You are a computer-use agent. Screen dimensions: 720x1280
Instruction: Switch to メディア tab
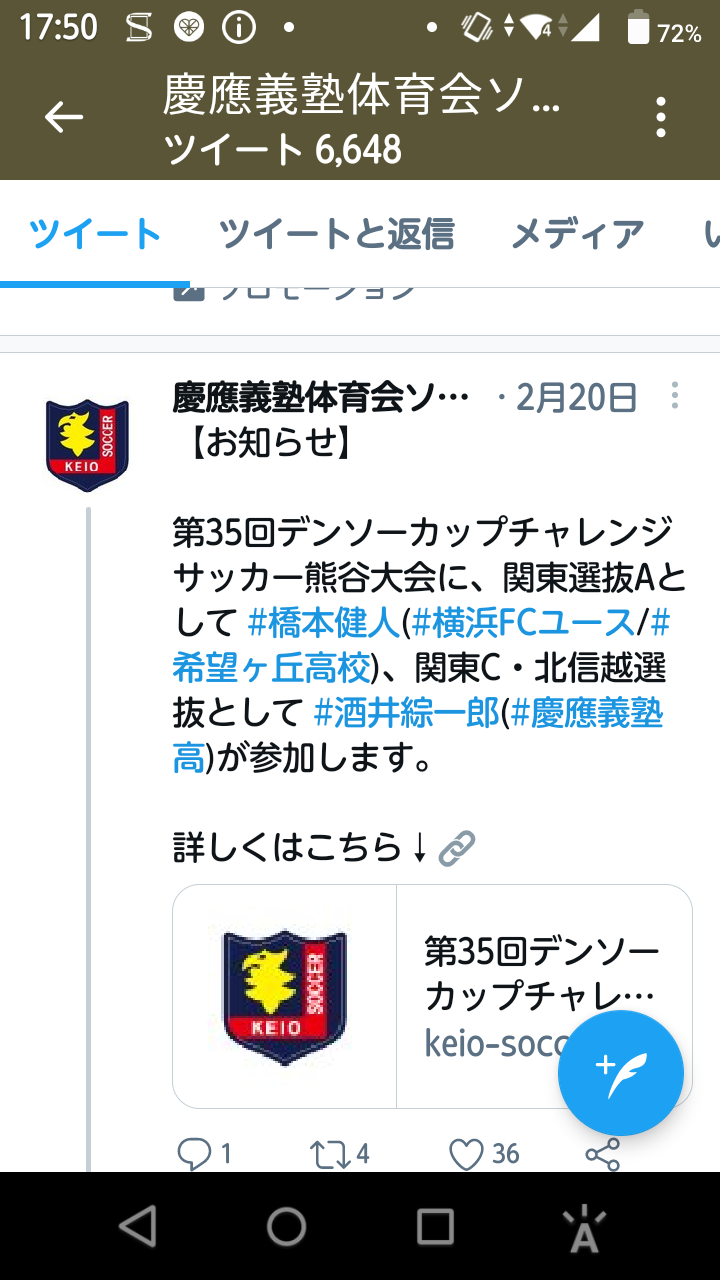tap(577, 234)
